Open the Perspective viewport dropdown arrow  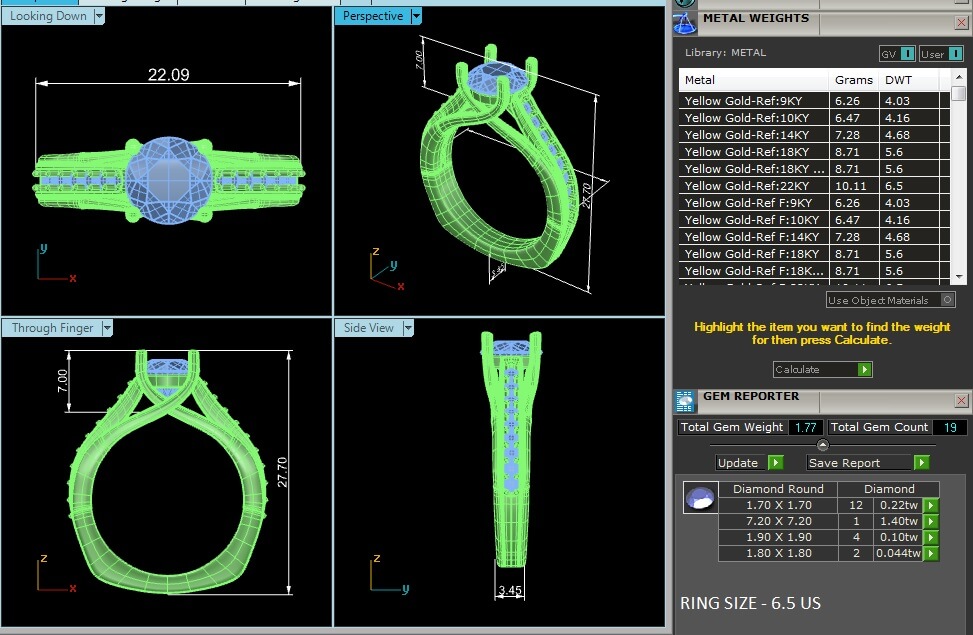click(x=416, y=16)
